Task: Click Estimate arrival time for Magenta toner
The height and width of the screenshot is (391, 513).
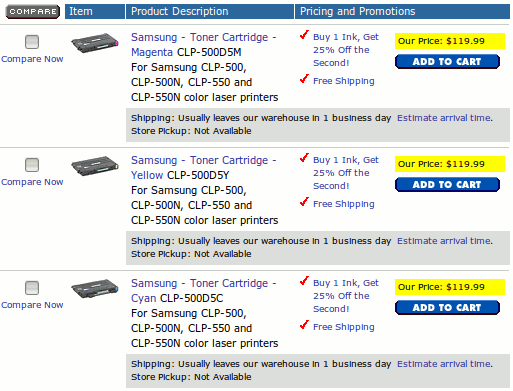Action: [445, 118]
